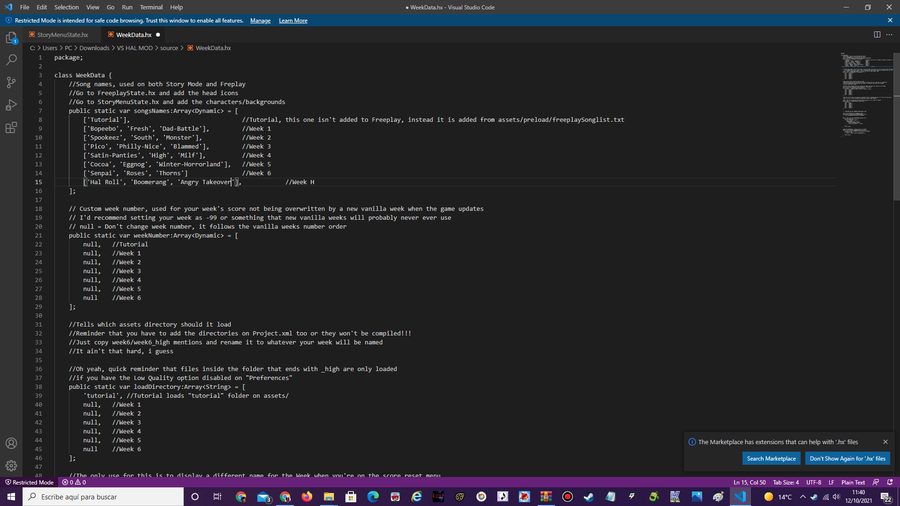Screen dimensions: 900x506
Task: Open the editor More Actions ellipsis
Action: [x=889, y=34]
